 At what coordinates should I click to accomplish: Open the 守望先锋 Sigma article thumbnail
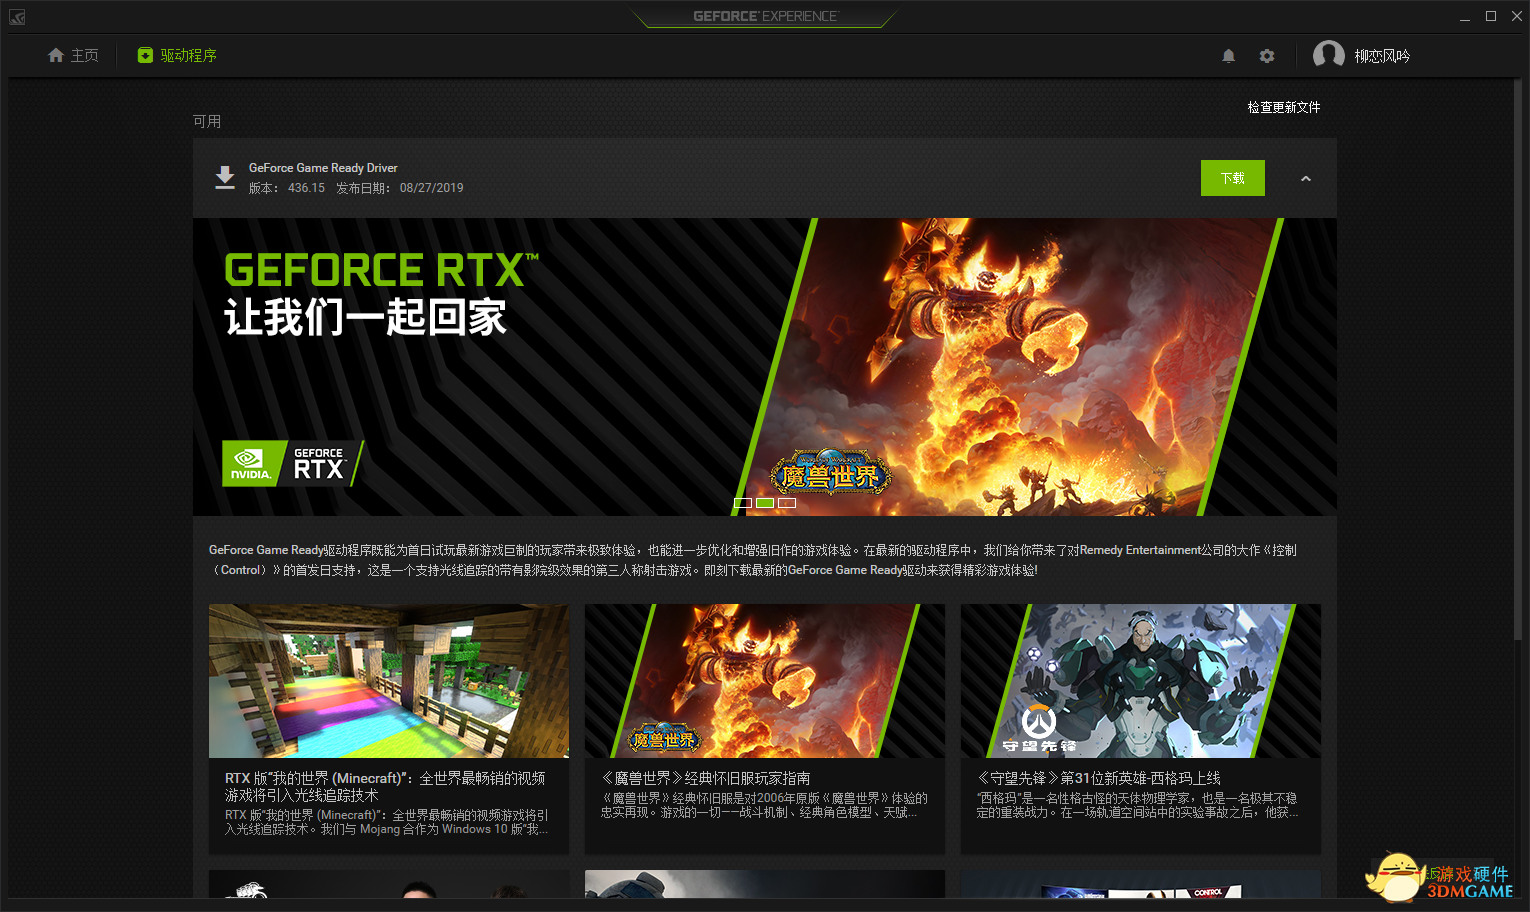point(1141,681)
